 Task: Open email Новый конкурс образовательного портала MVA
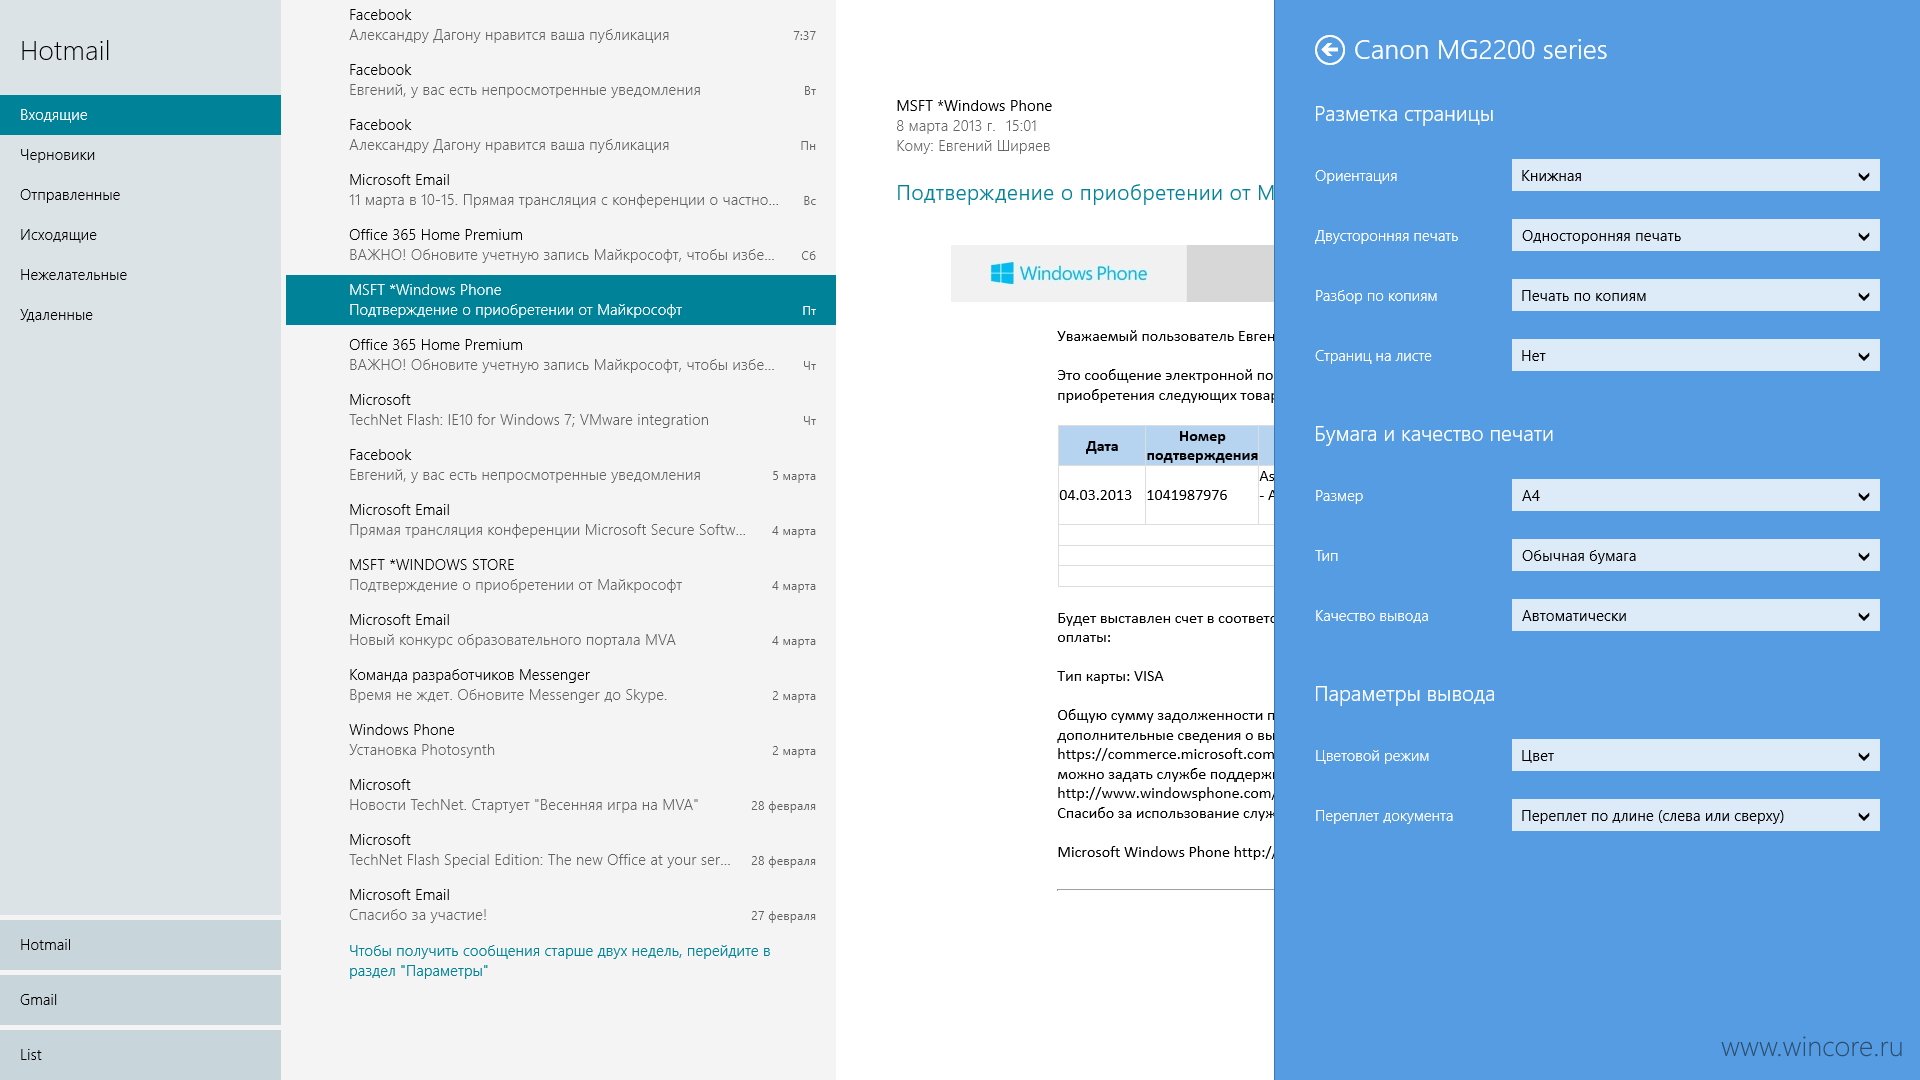click(x=561, y=630)
